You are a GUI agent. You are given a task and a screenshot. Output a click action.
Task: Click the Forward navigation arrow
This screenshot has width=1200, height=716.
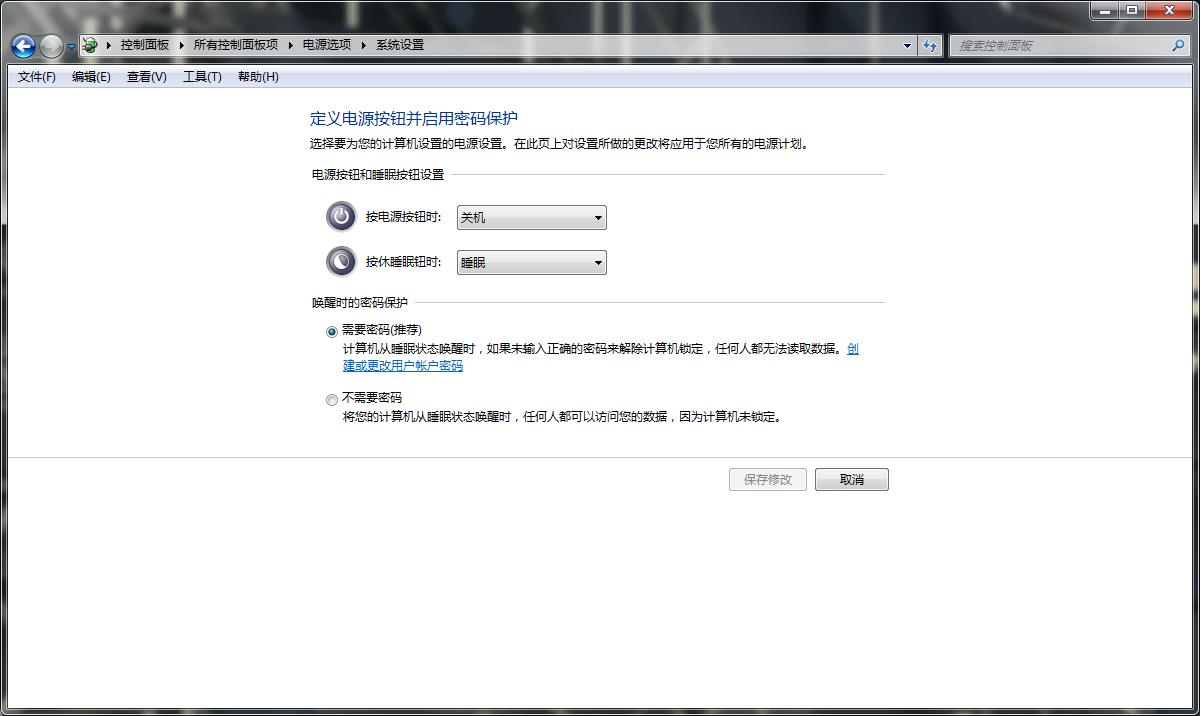(51, 46)
